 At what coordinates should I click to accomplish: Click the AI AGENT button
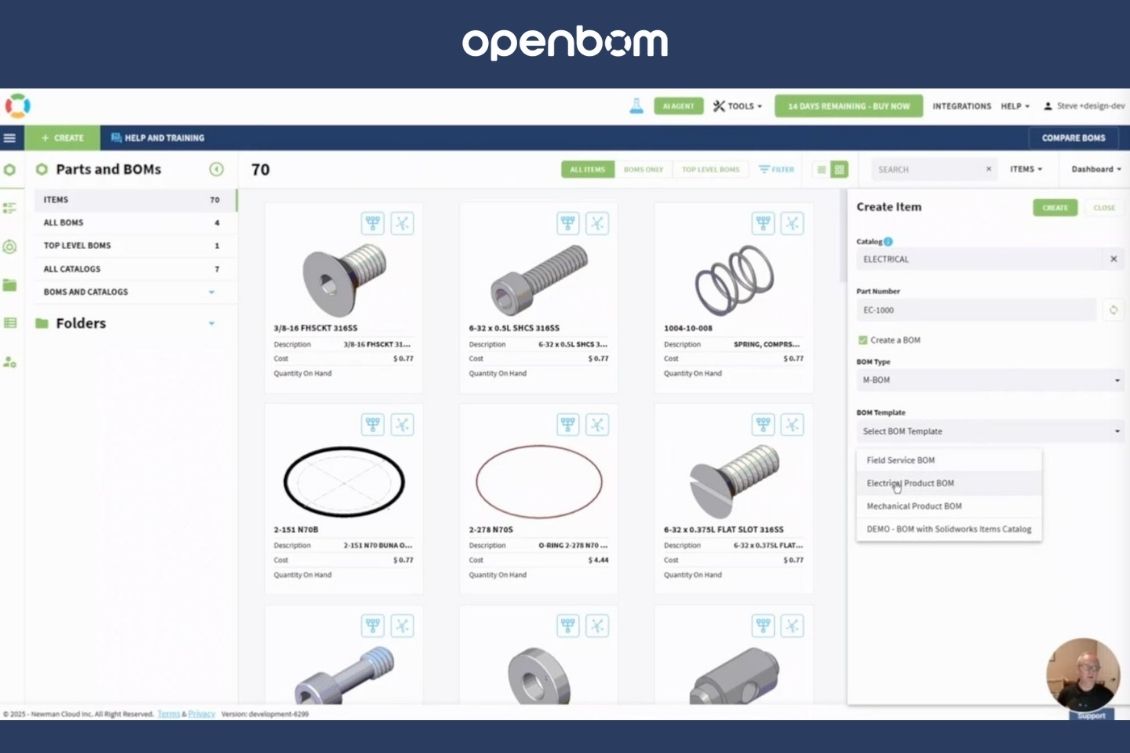(678, 106)
